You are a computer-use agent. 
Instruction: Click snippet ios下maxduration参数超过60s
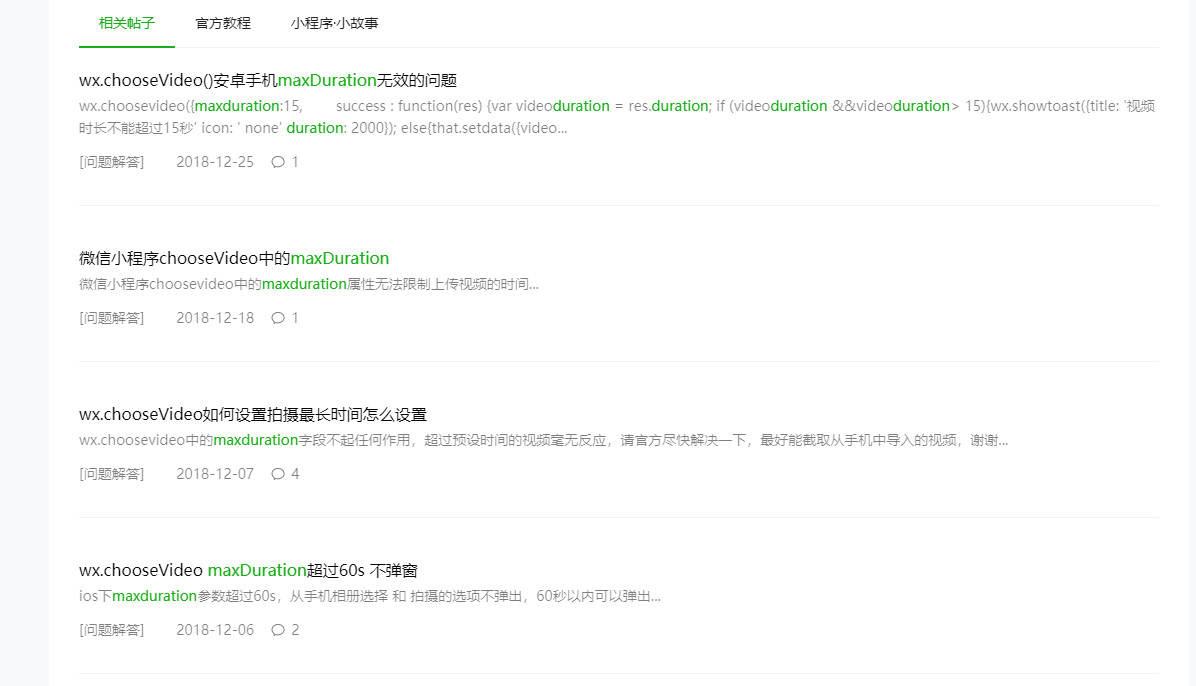tap(370, 596)
